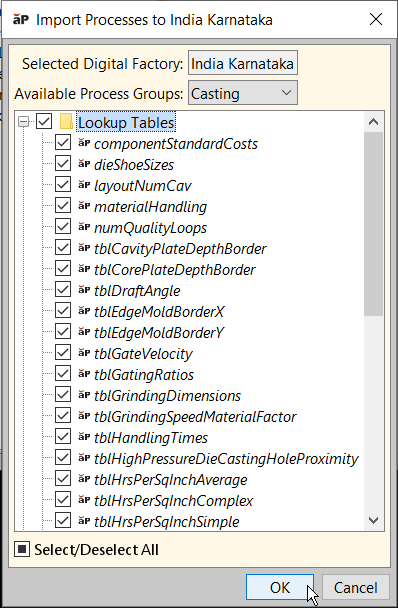Click the aP icon beside tblGrindingSpeedMaterialFactor
This screenshot has width=398, height=608.
tap(84, 415)
